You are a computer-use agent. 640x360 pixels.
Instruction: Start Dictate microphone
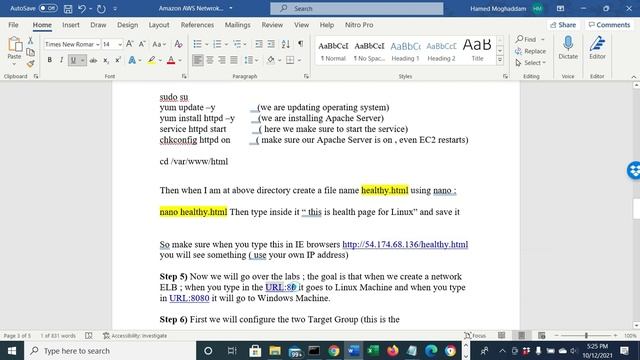point(568,48)
